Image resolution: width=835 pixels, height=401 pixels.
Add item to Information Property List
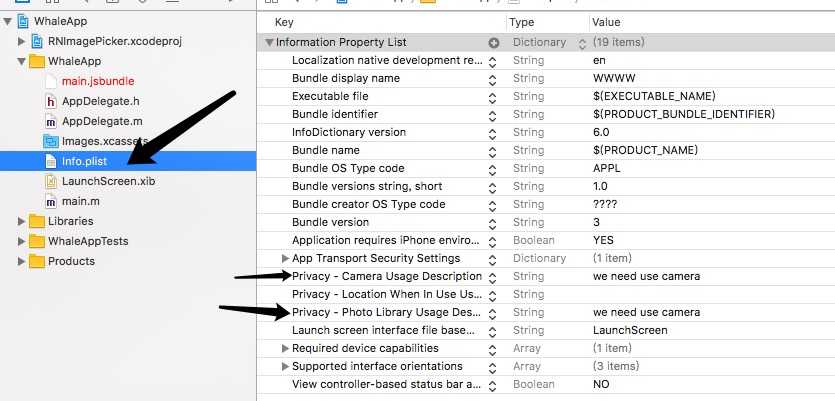[493, 43]
